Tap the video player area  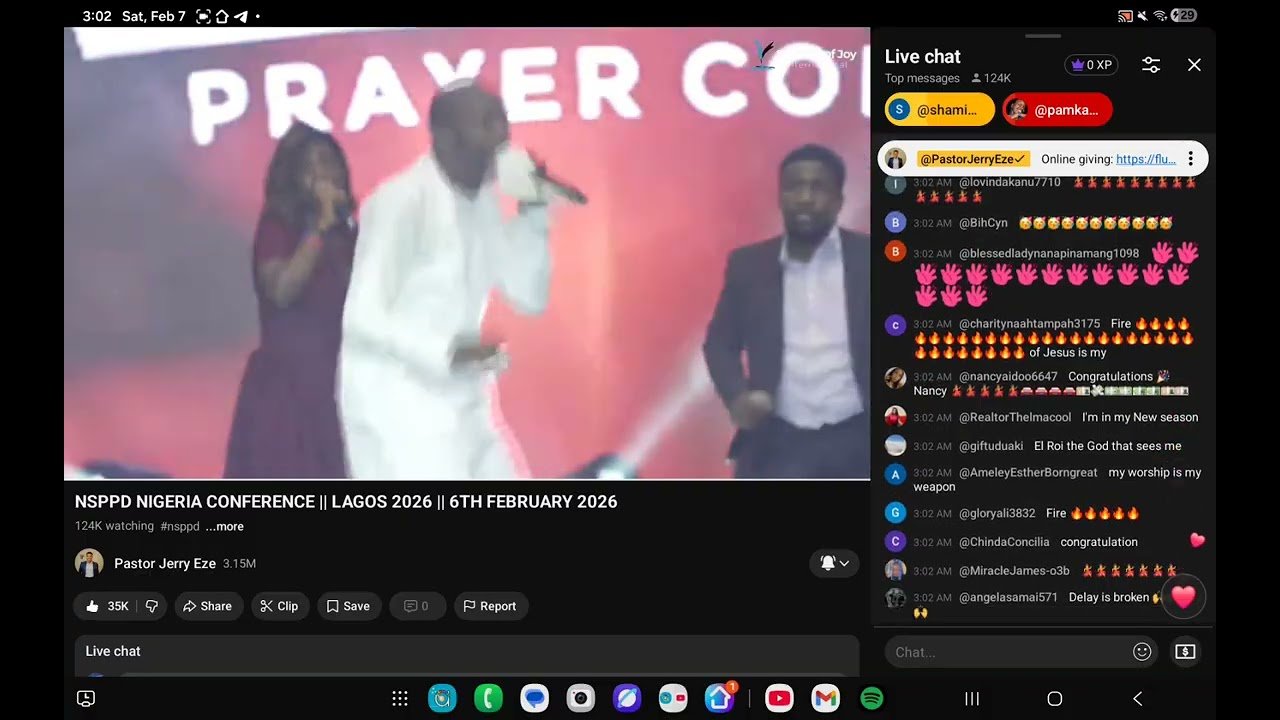pos(467,253)
